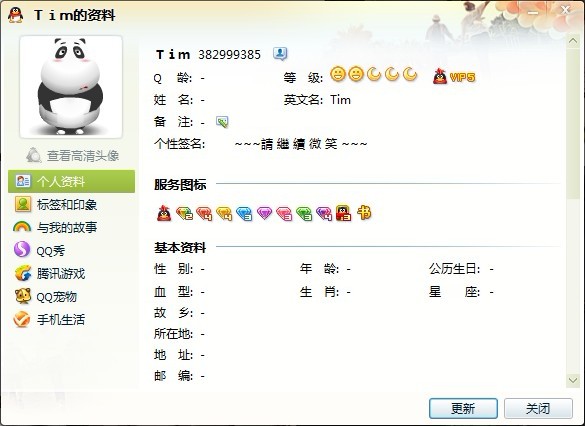Click the green diamond service icon
Screen dimensions: 585x426
coord(304,214)
